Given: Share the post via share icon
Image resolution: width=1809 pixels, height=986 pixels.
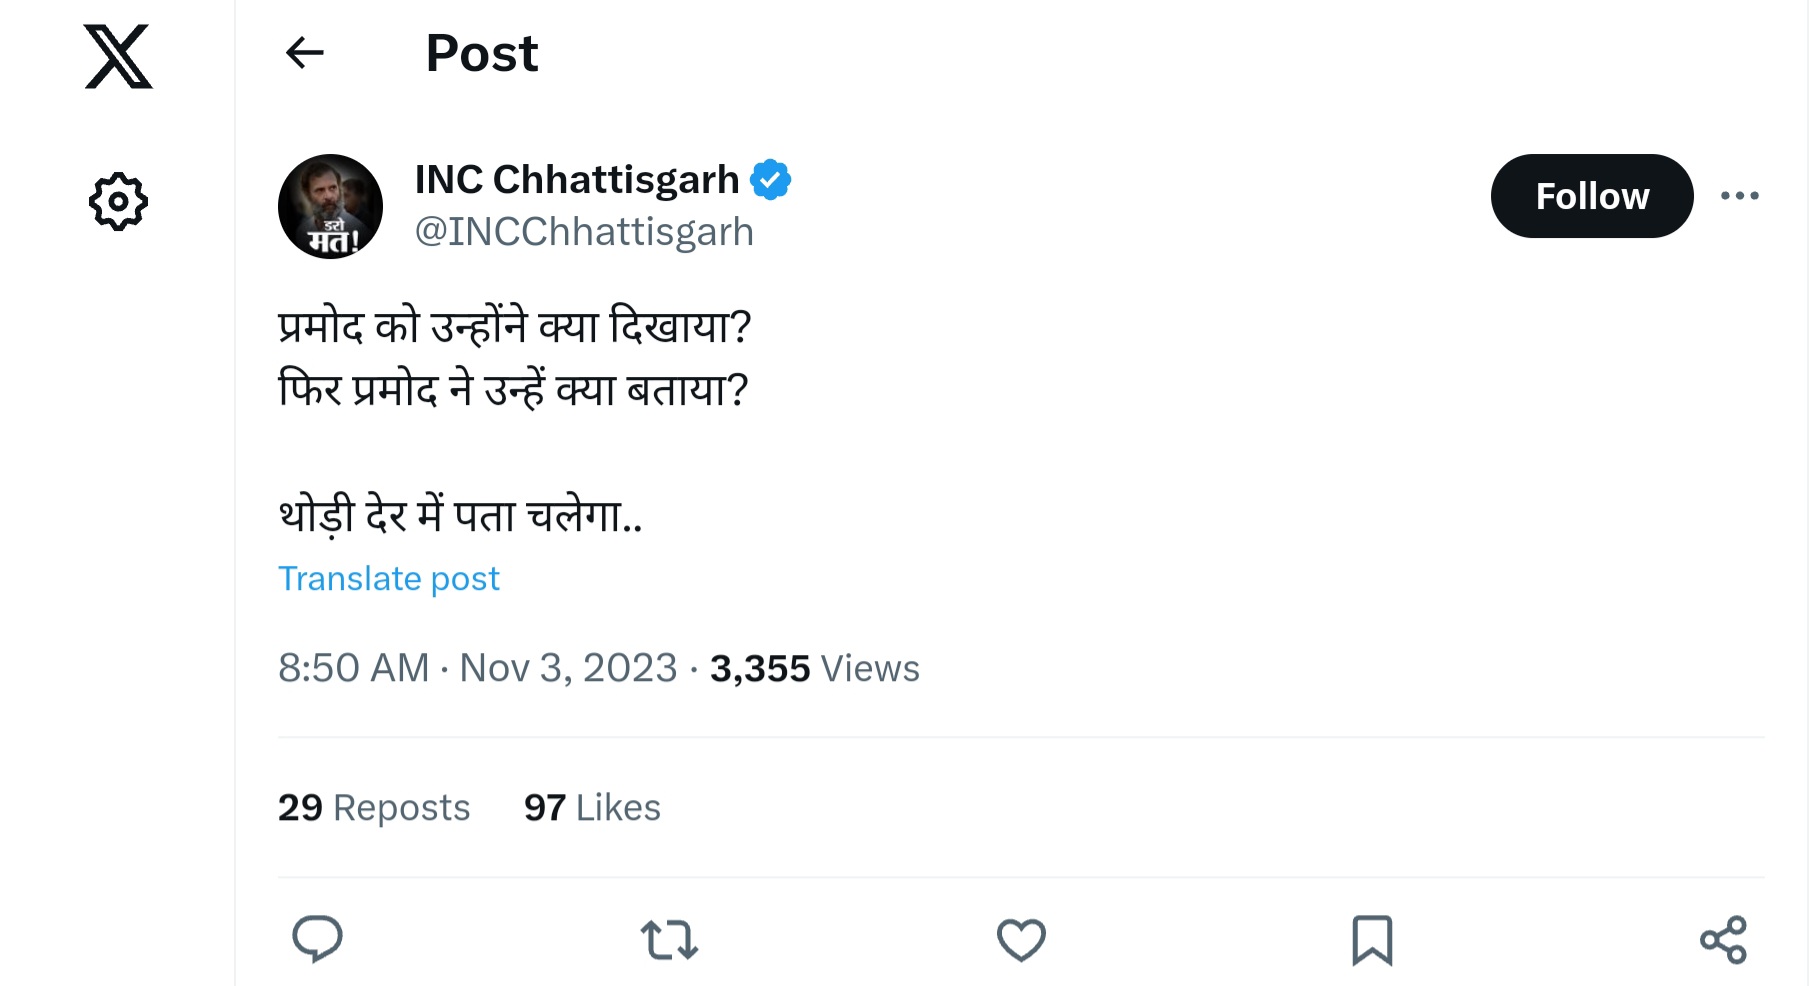Looking at the screenshot, I should 1723,940.
